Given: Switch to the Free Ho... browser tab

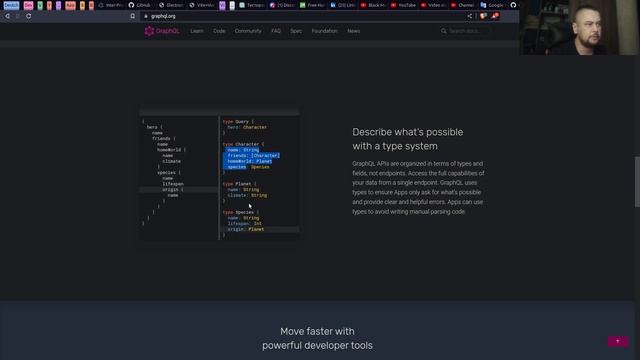Looking at the screenshot, I should point(312,5).
